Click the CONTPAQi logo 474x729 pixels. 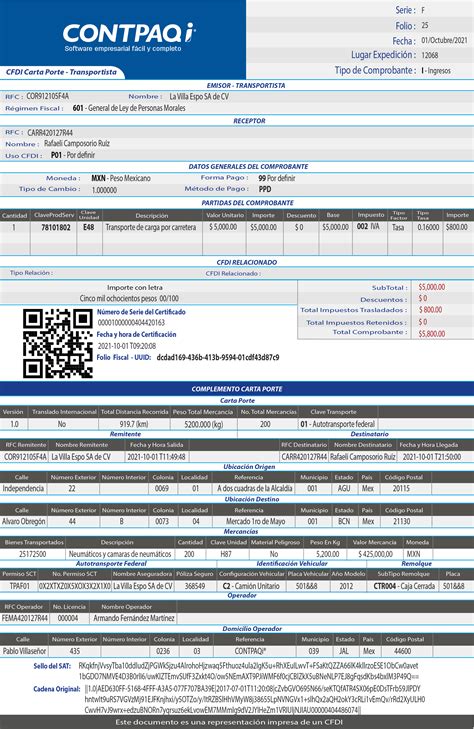[x=129, y=37]
